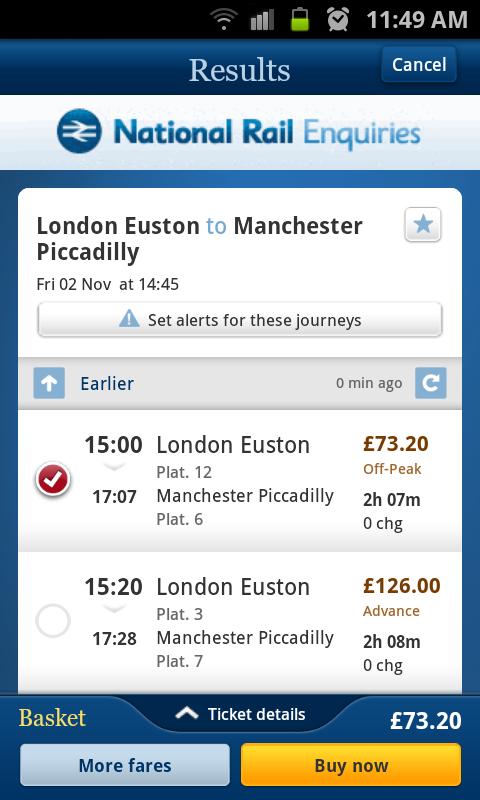
Task: Set alerts for these journeys
Action: point(240,319)
